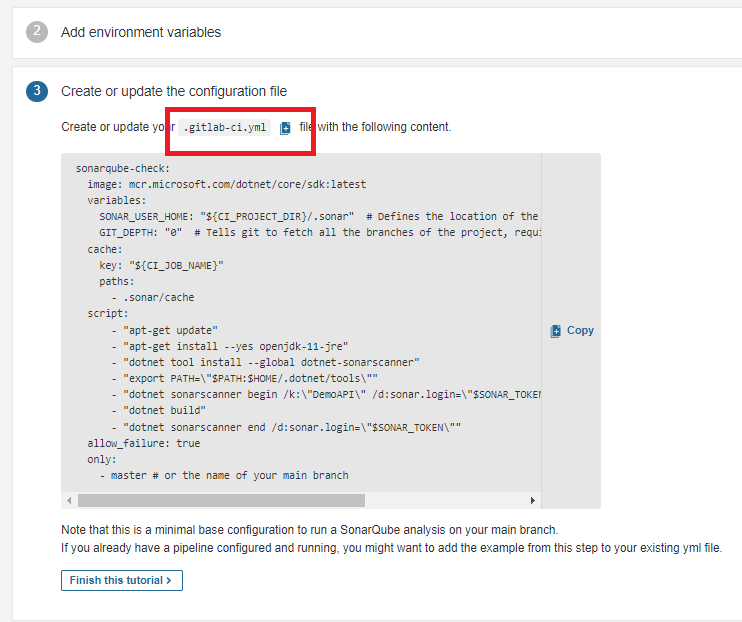Screen dimensions: 742x622
Task: Click the "only:" line in the code
Action: coord(102,459)
